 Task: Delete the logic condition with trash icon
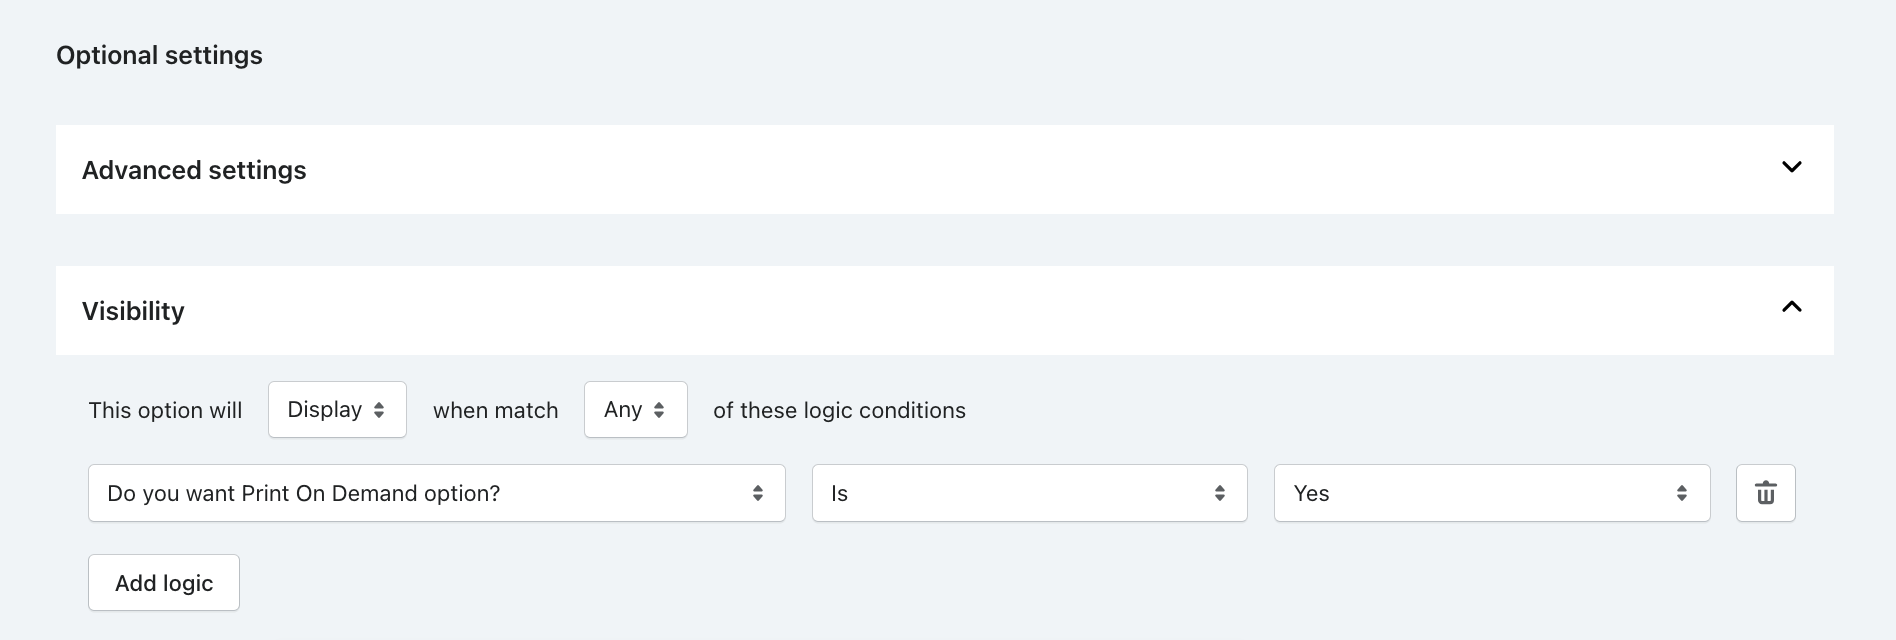click(x=1765, y=493)
